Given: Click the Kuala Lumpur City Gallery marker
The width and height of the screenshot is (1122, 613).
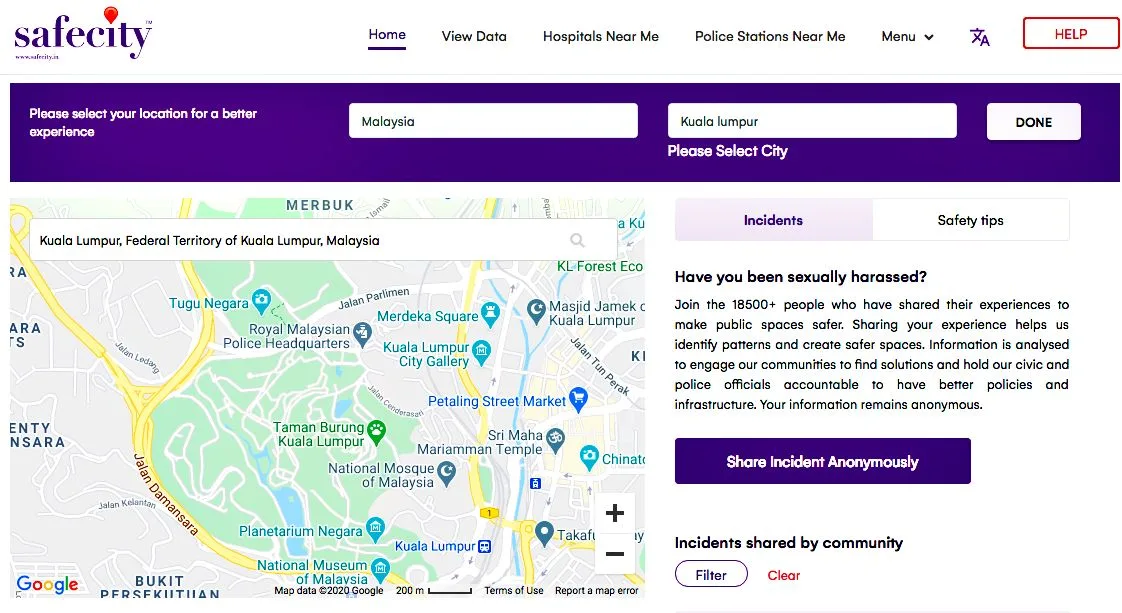Looking at the screenshot, I should pyautogui.click(x=482, y=350).
